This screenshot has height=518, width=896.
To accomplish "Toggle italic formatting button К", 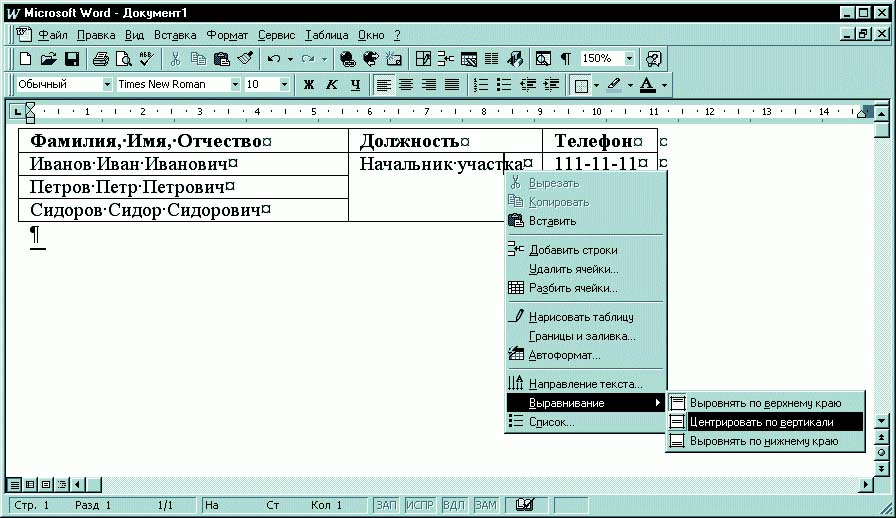I will point(332,85).
